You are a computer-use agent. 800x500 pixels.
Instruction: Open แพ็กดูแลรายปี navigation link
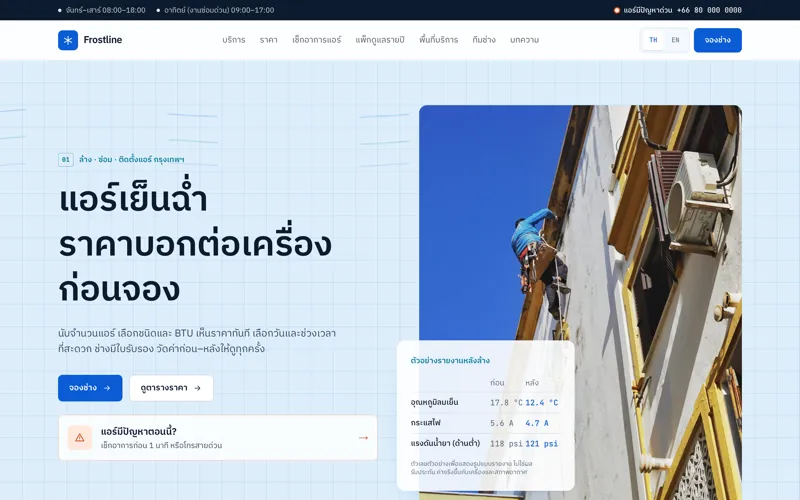[x=380, y=40]
